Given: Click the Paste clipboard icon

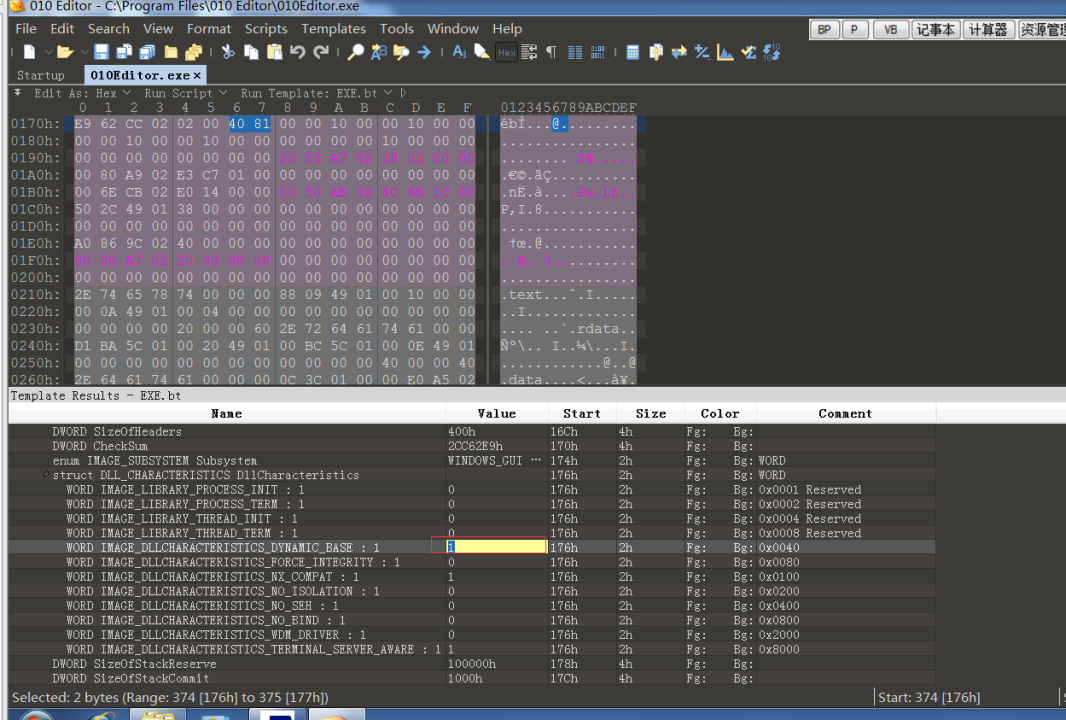Looking at the screenshot, I should click(274, 52).
